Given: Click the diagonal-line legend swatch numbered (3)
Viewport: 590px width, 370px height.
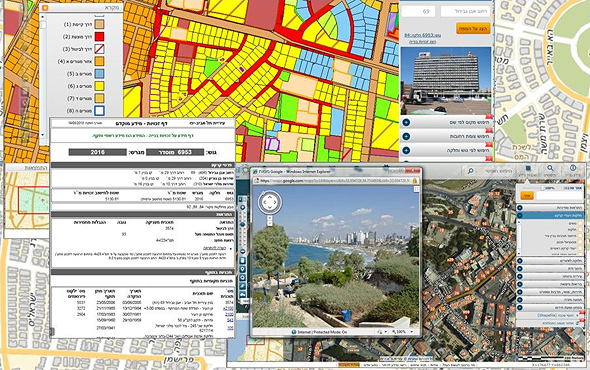Looking at the screenshot, I should tap(99, 49).
